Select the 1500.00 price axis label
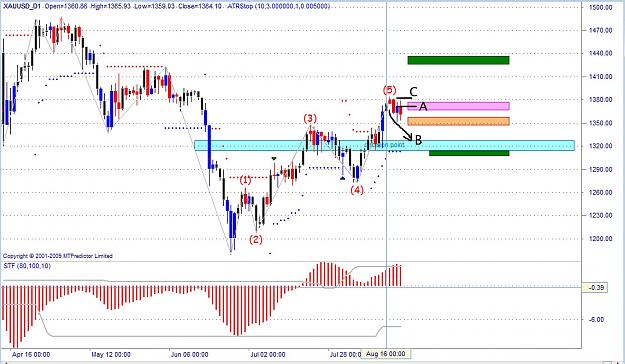The image size is (625, 364). [x=600, y=7]
